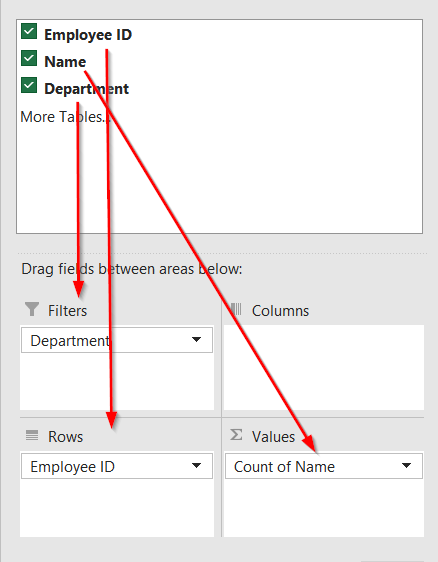
Task: Uncheck the Employee ID field checkbox
Action: (x=29, y=31)
